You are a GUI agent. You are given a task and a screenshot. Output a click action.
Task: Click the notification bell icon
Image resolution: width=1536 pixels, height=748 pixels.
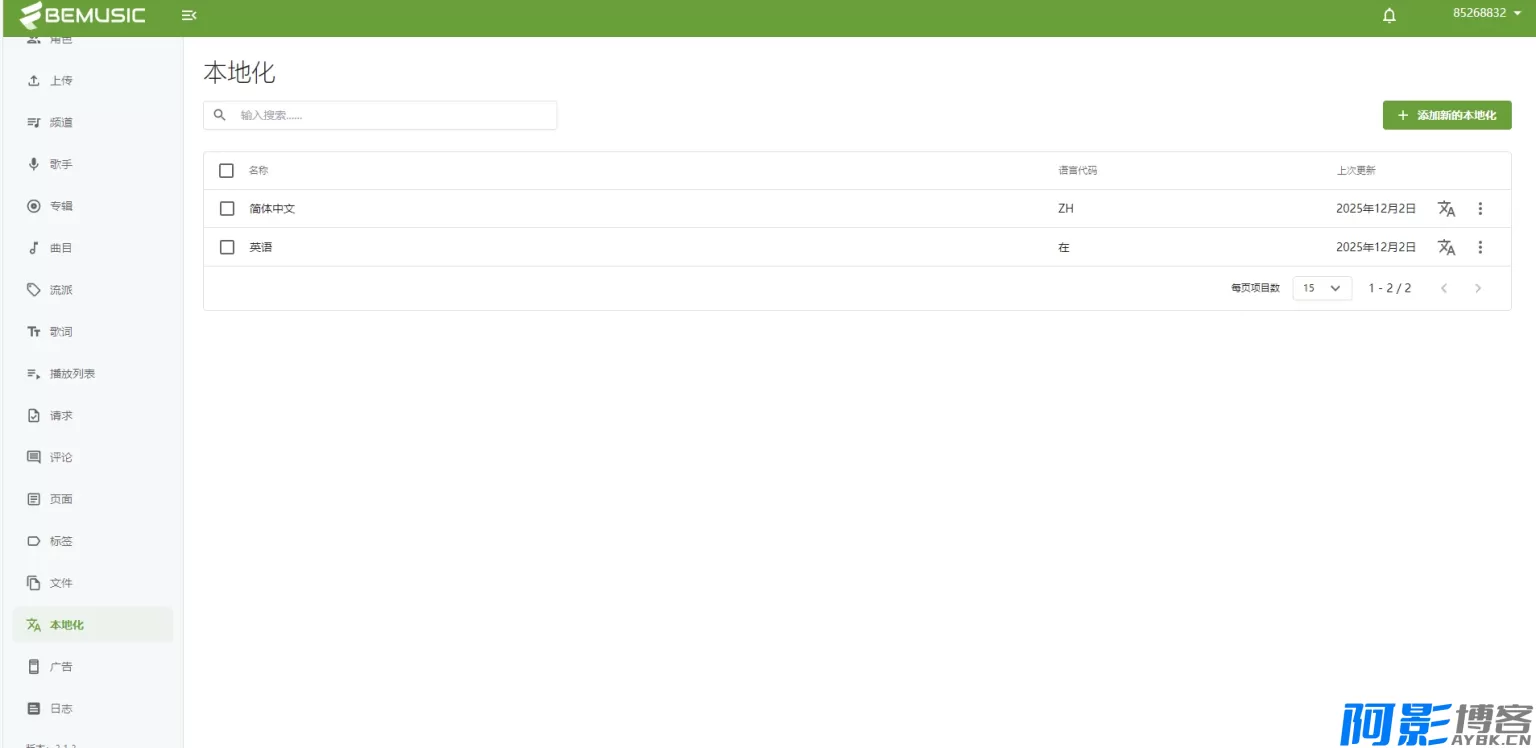[x=1389, y=16]
